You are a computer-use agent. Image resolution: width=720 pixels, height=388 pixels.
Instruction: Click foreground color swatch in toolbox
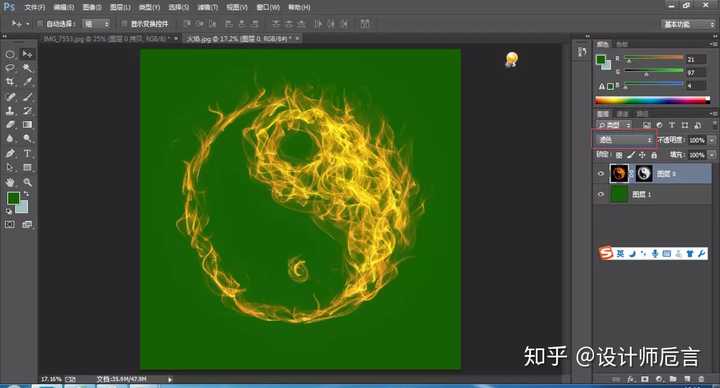coord(13,198)
